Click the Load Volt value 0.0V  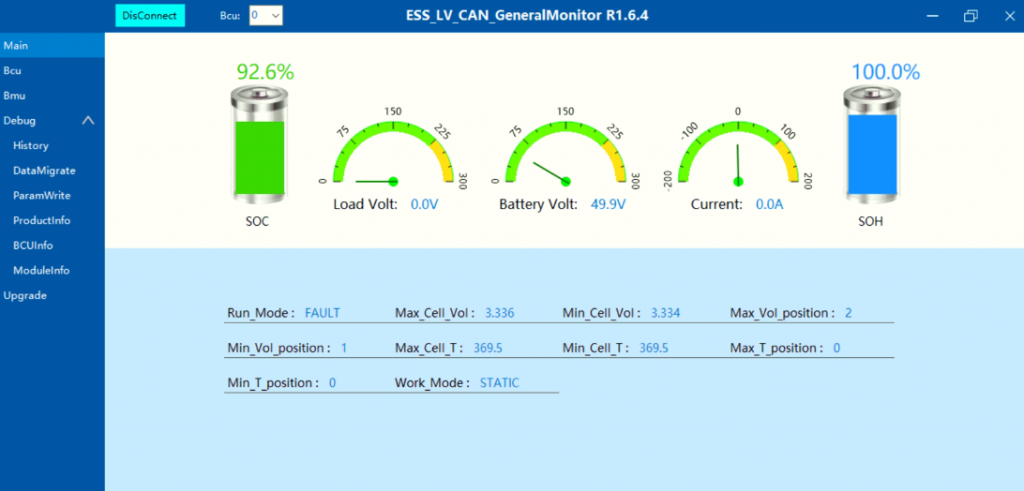click(424, 204)
